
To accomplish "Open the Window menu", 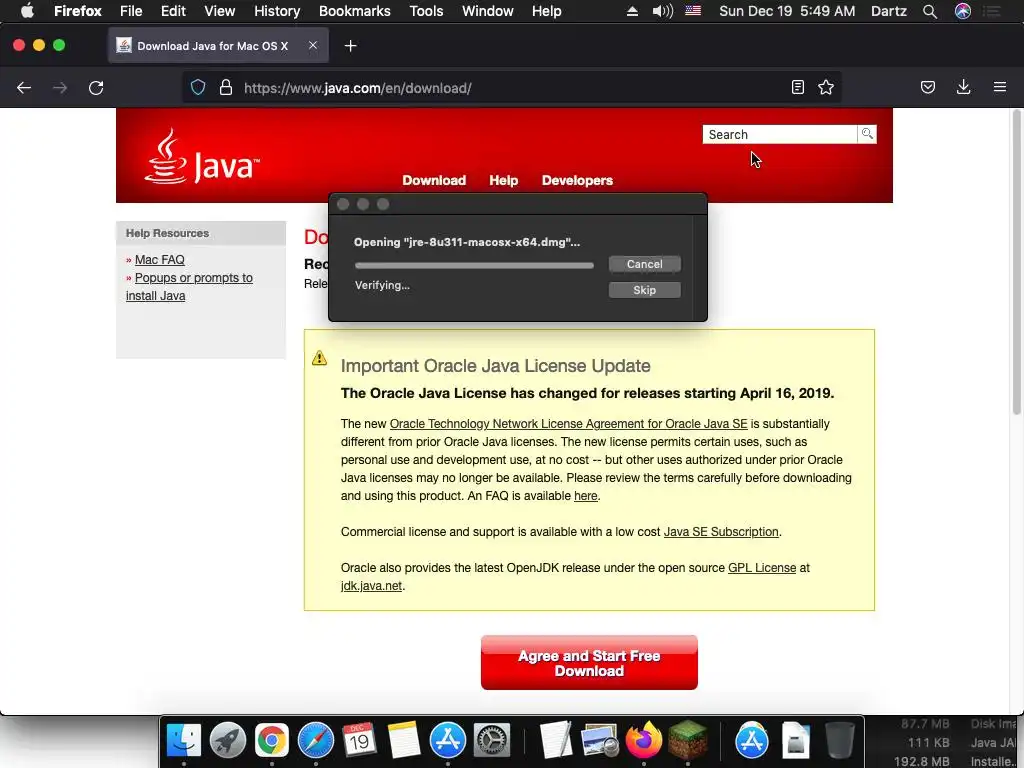I will click(487, 11).
